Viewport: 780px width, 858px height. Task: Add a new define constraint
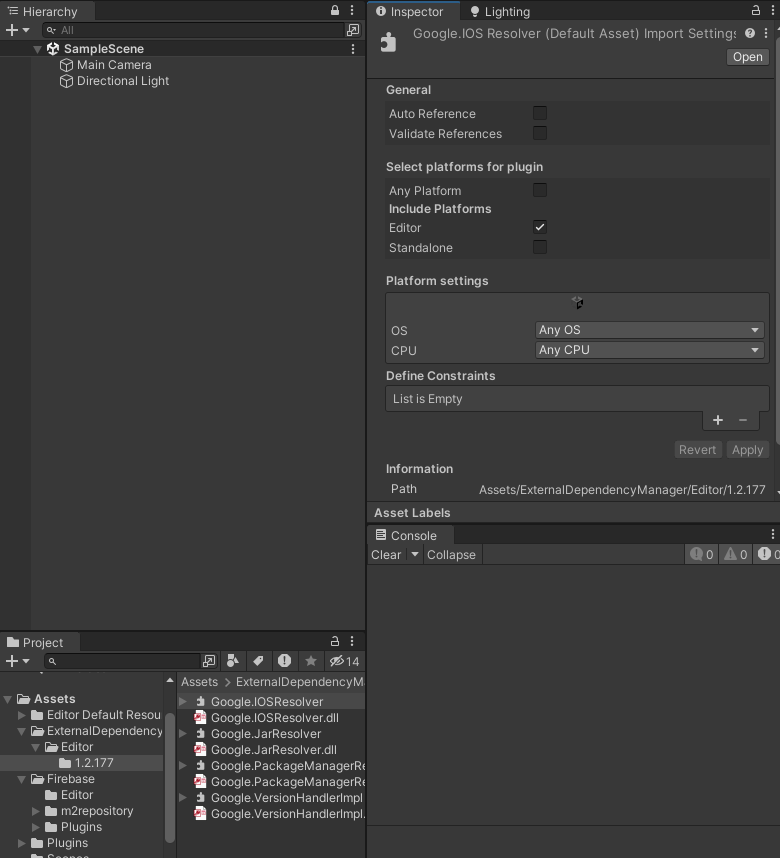click(718, 420)
